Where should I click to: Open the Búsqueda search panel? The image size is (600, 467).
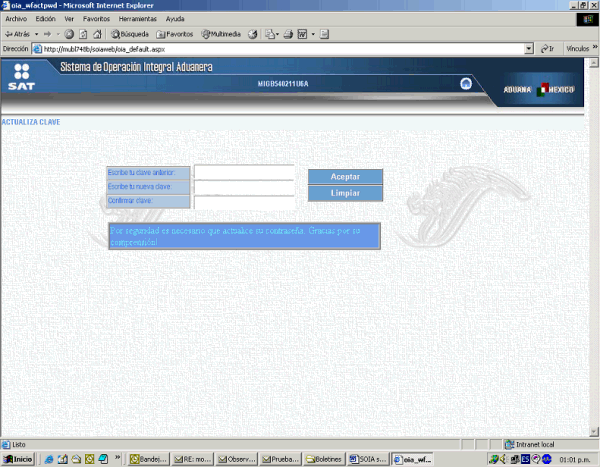pyautogui.click(x=130, y=34)
